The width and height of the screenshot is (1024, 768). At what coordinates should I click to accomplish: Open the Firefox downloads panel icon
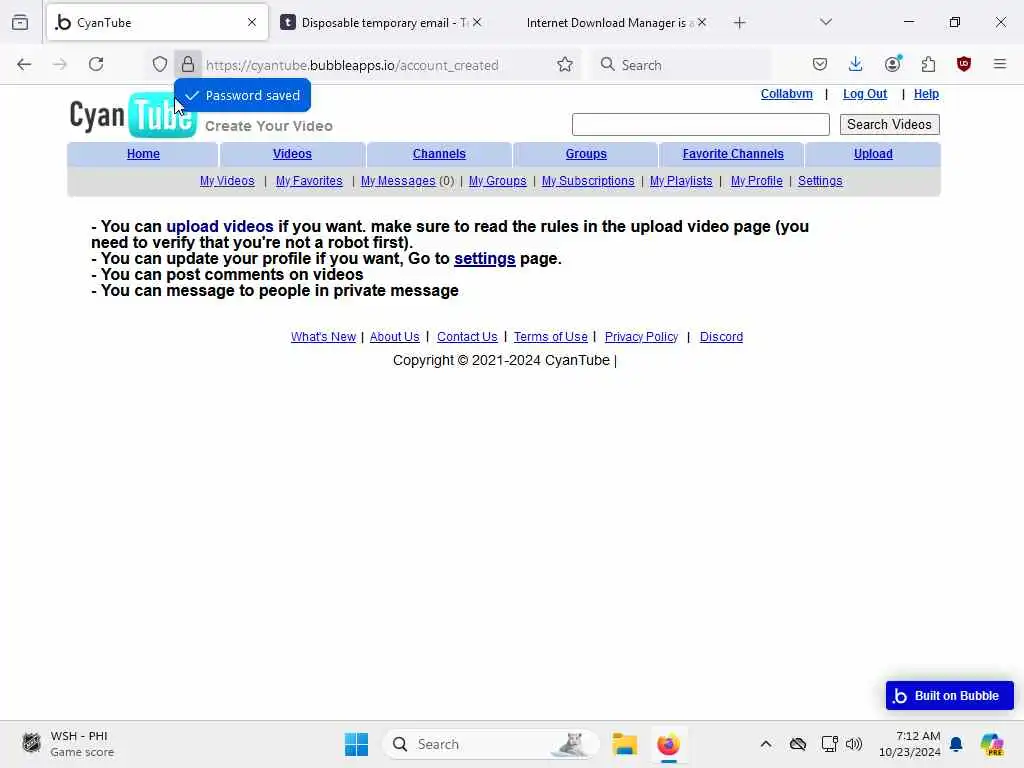coord(856,64)
